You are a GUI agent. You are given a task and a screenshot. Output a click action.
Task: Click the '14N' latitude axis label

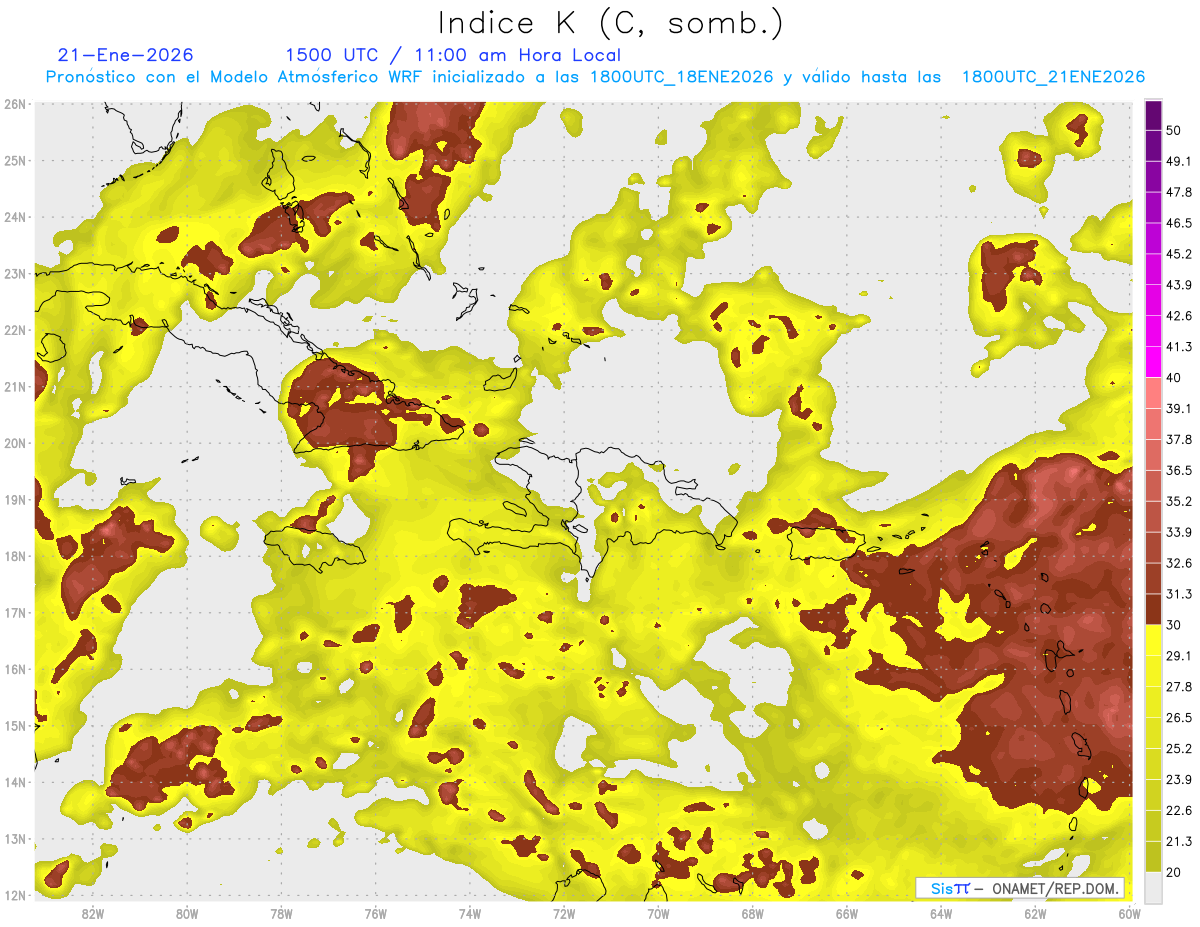15,782
